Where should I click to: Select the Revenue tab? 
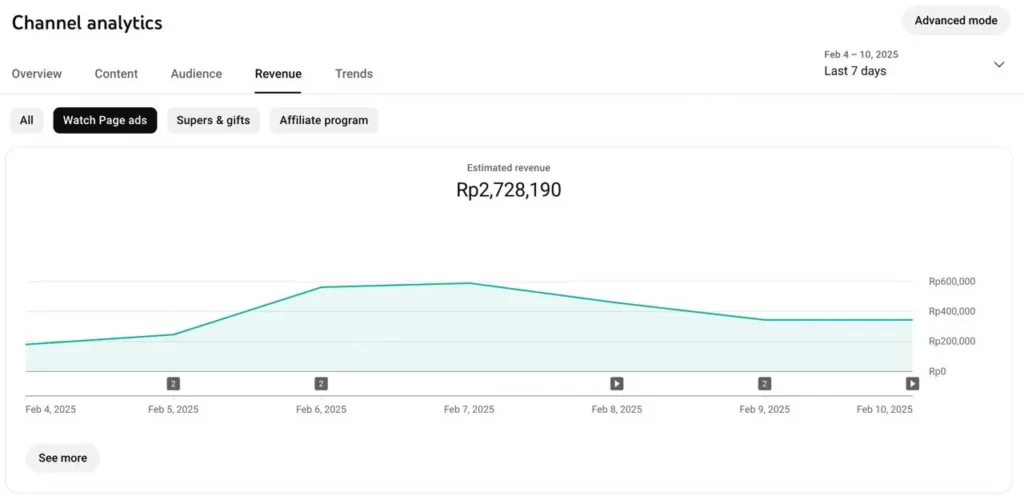pos(278,74)
